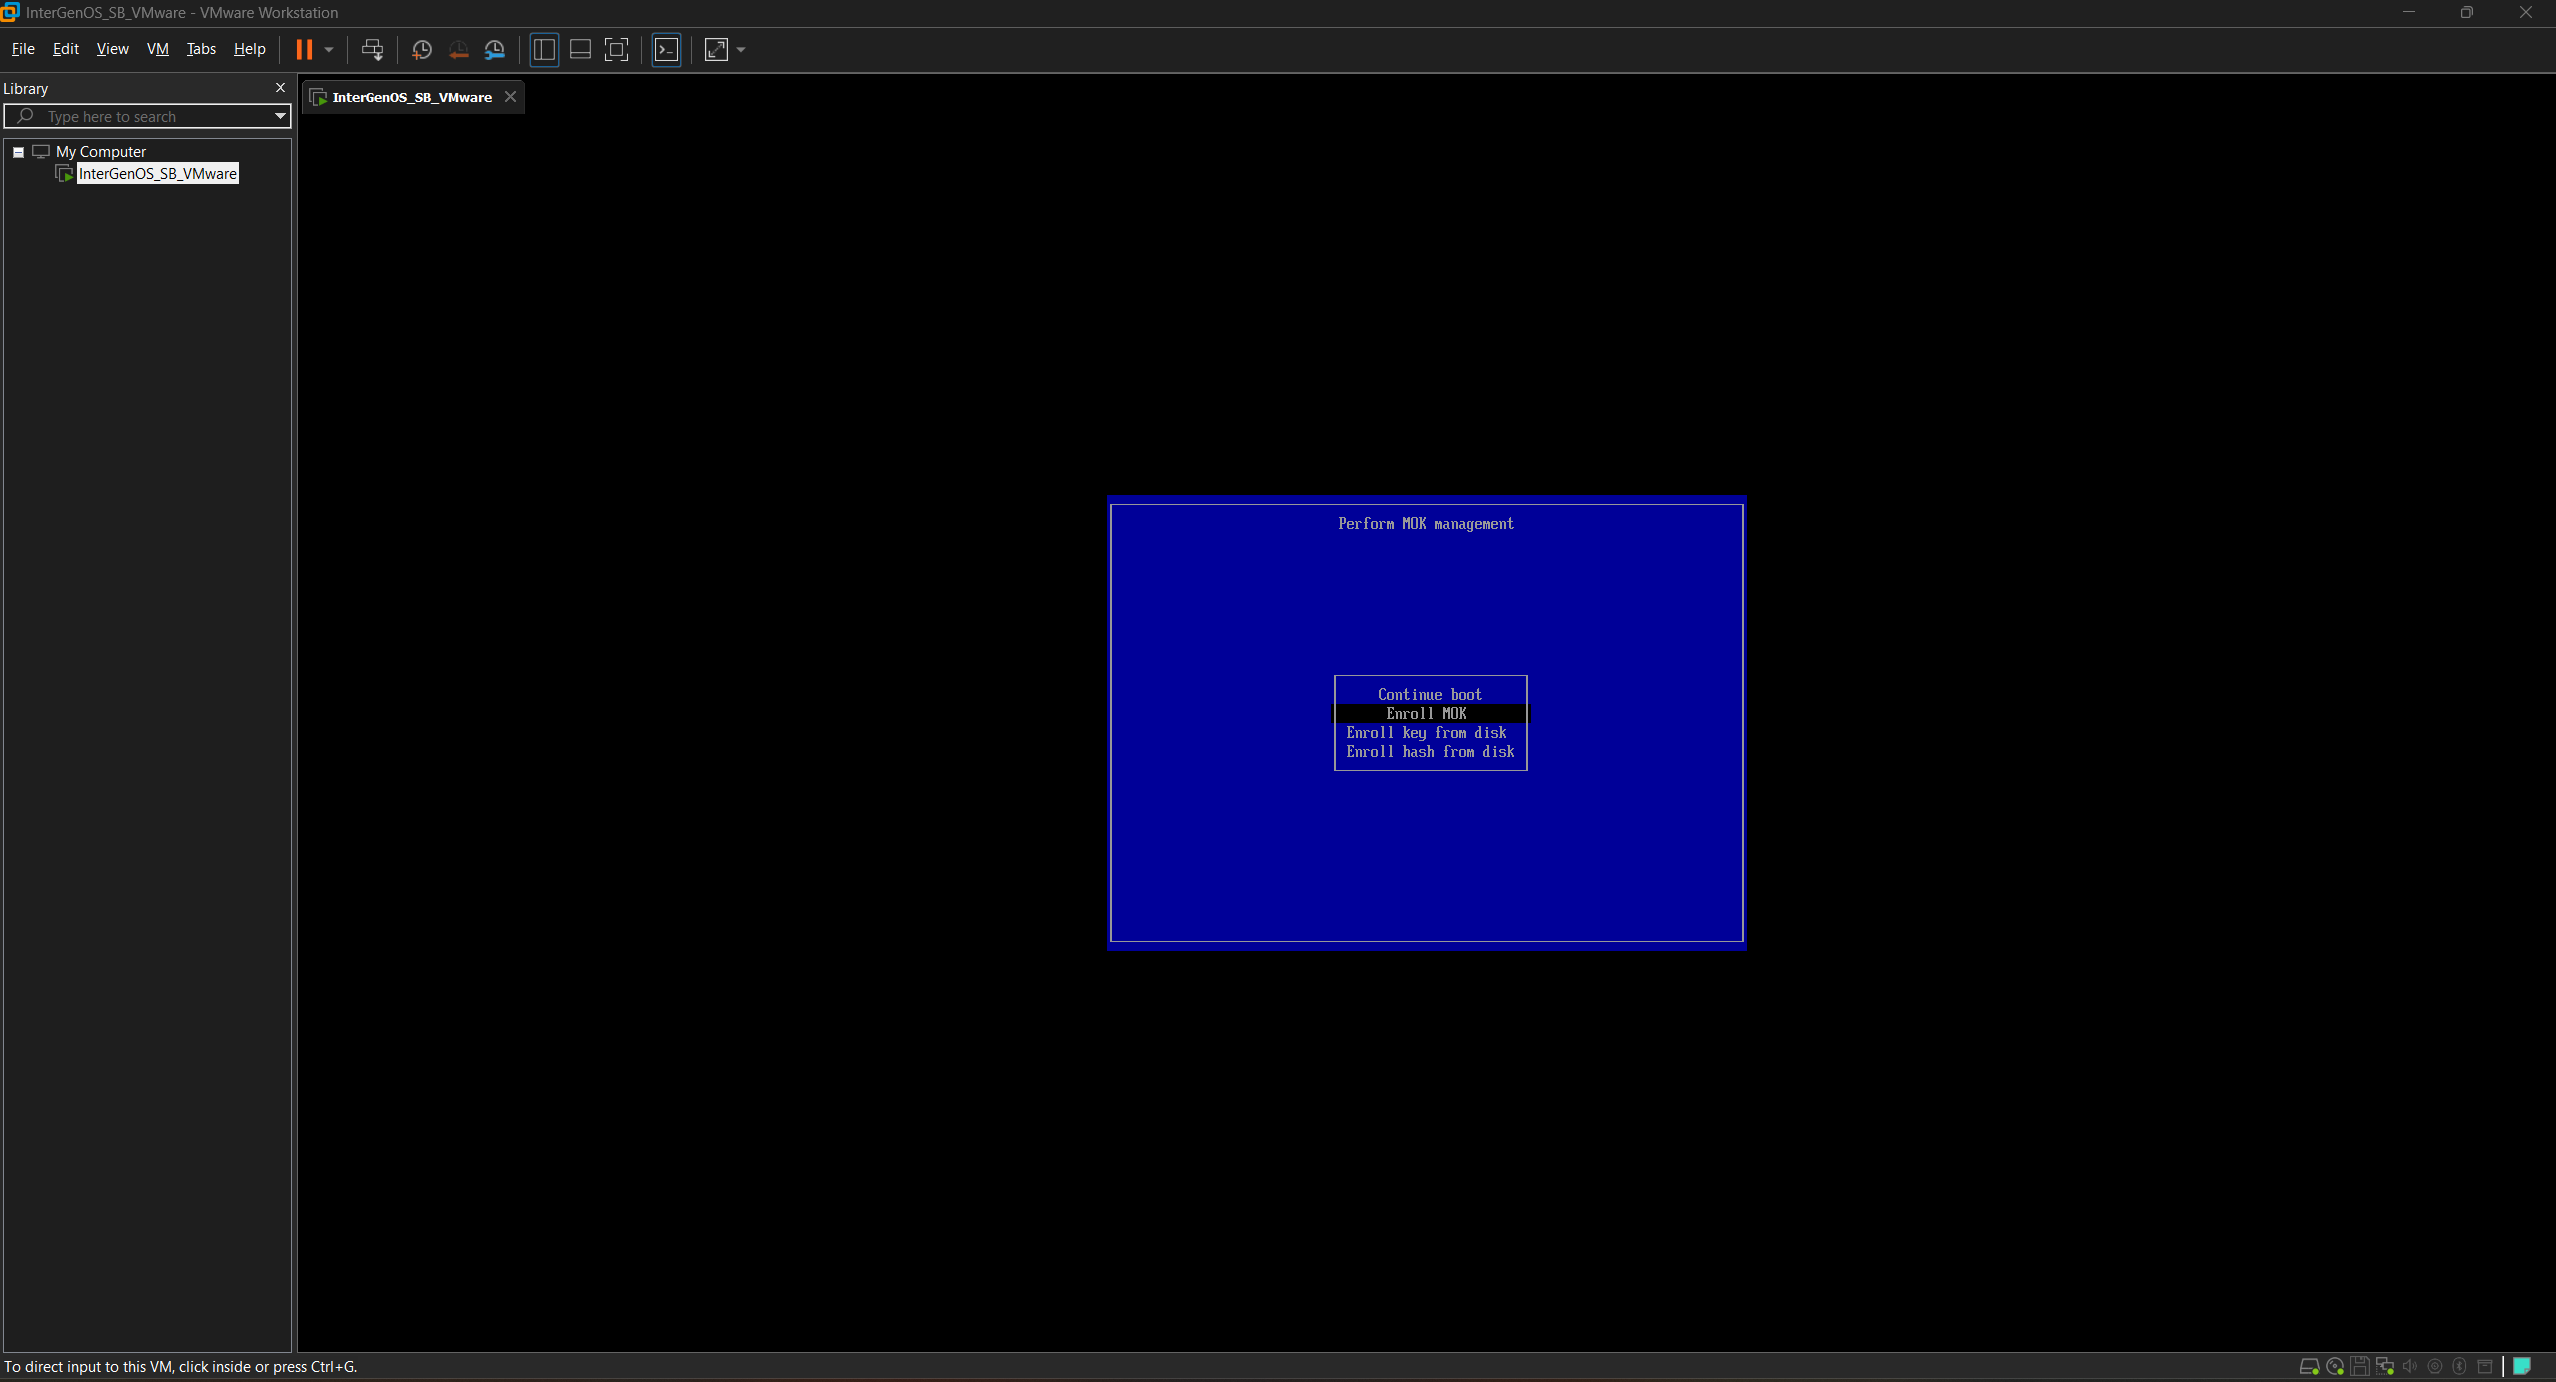Close the Library panel
The image size is (2556, 1382).
coord(280,88)
